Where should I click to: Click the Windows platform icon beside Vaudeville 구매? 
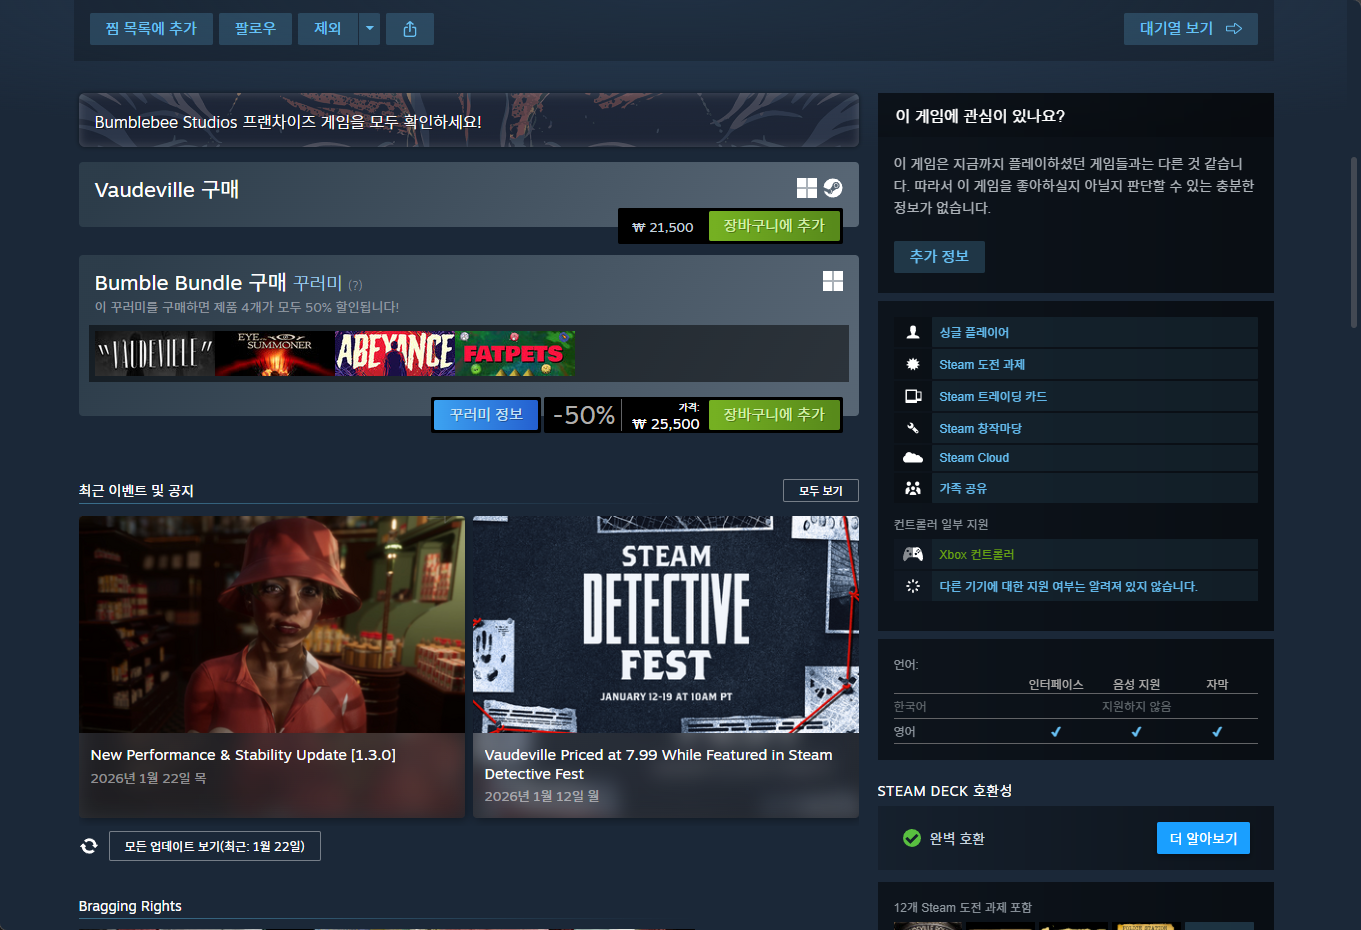tap(807, 188)
